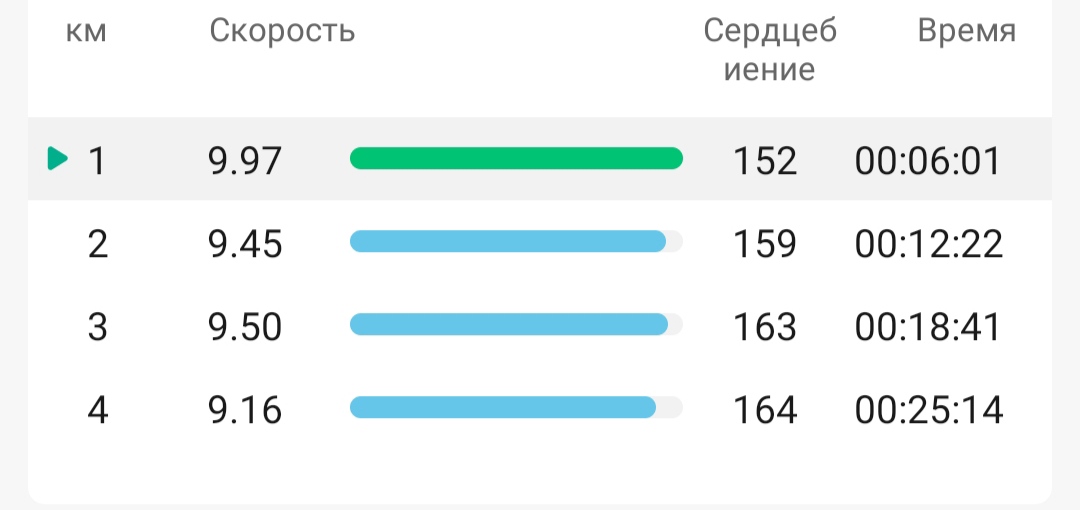Image resolution: width=1080 pixels, height=510 pixels.
Task: Select speed value 9.16
Action: (245, 410)
